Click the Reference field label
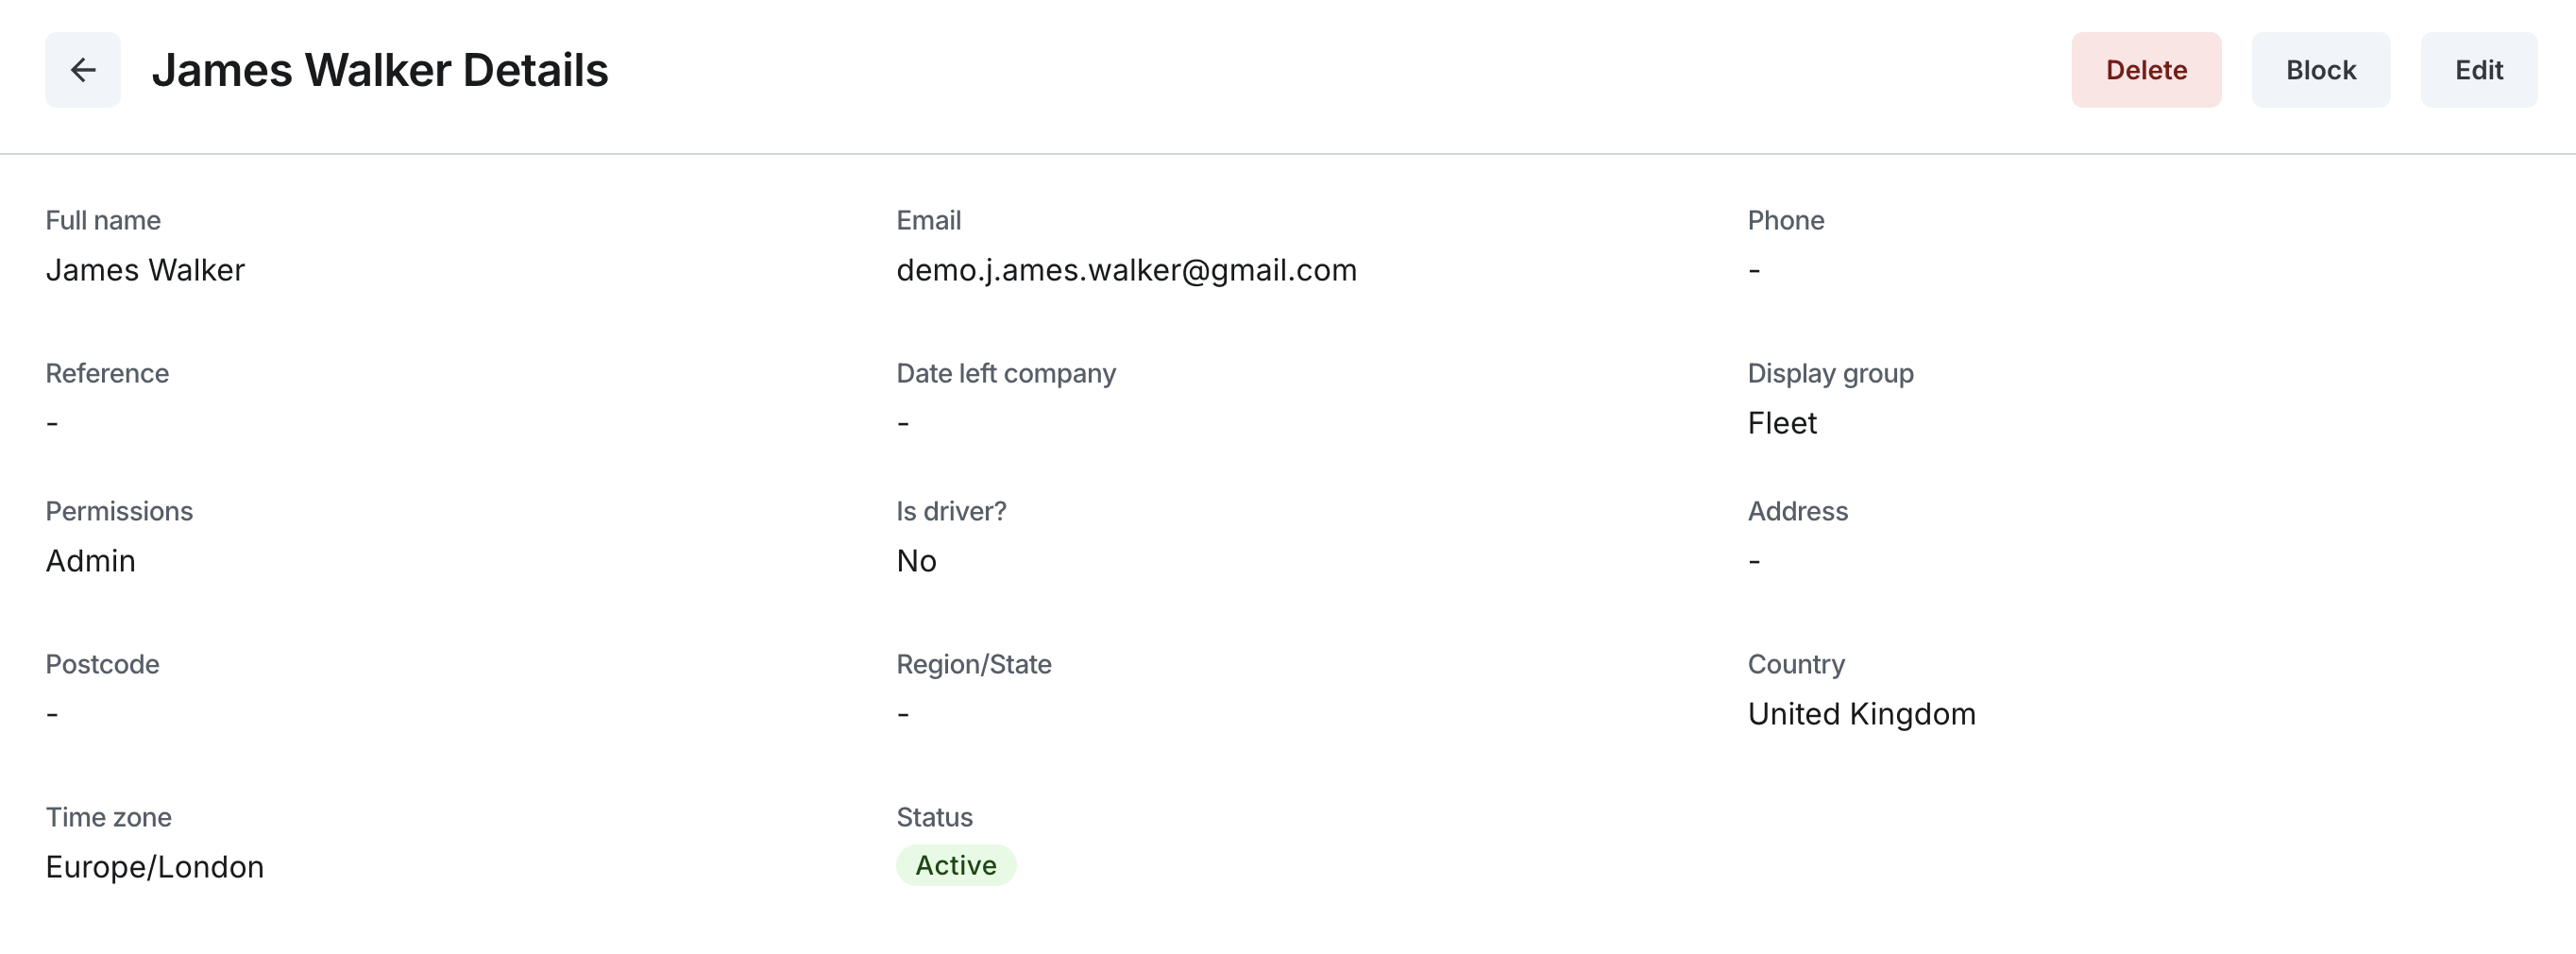This screenshot has width=2576, height=954. (x=107, y=373)
